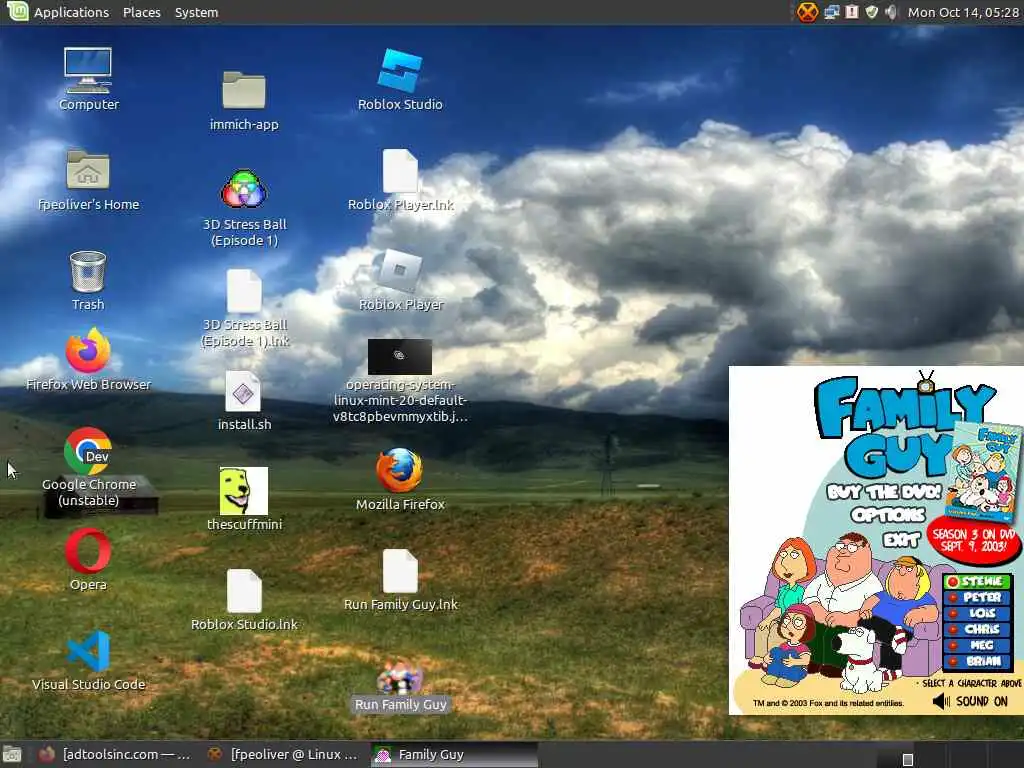This screenshot has width=1024, height=768.
Task: Select Chris character in Family Guy
Action: pos(978,629)
